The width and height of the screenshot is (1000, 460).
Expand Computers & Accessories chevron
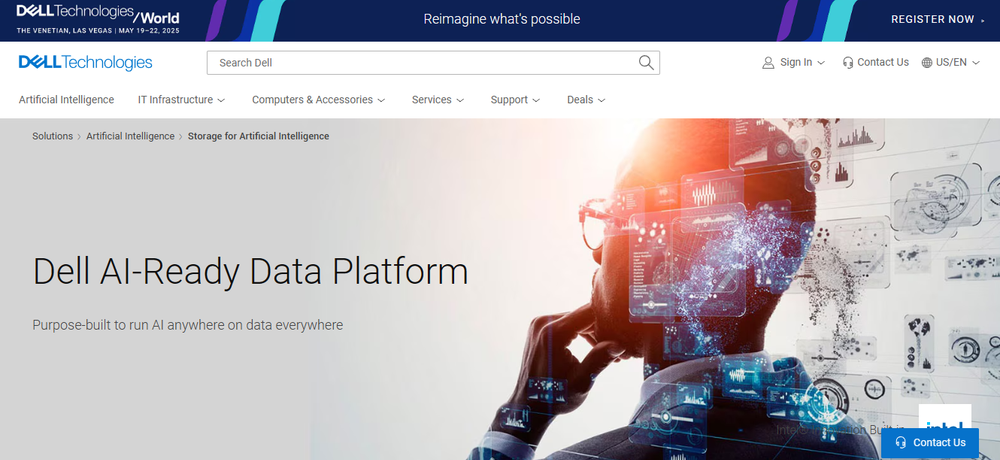tap(381, 100)
